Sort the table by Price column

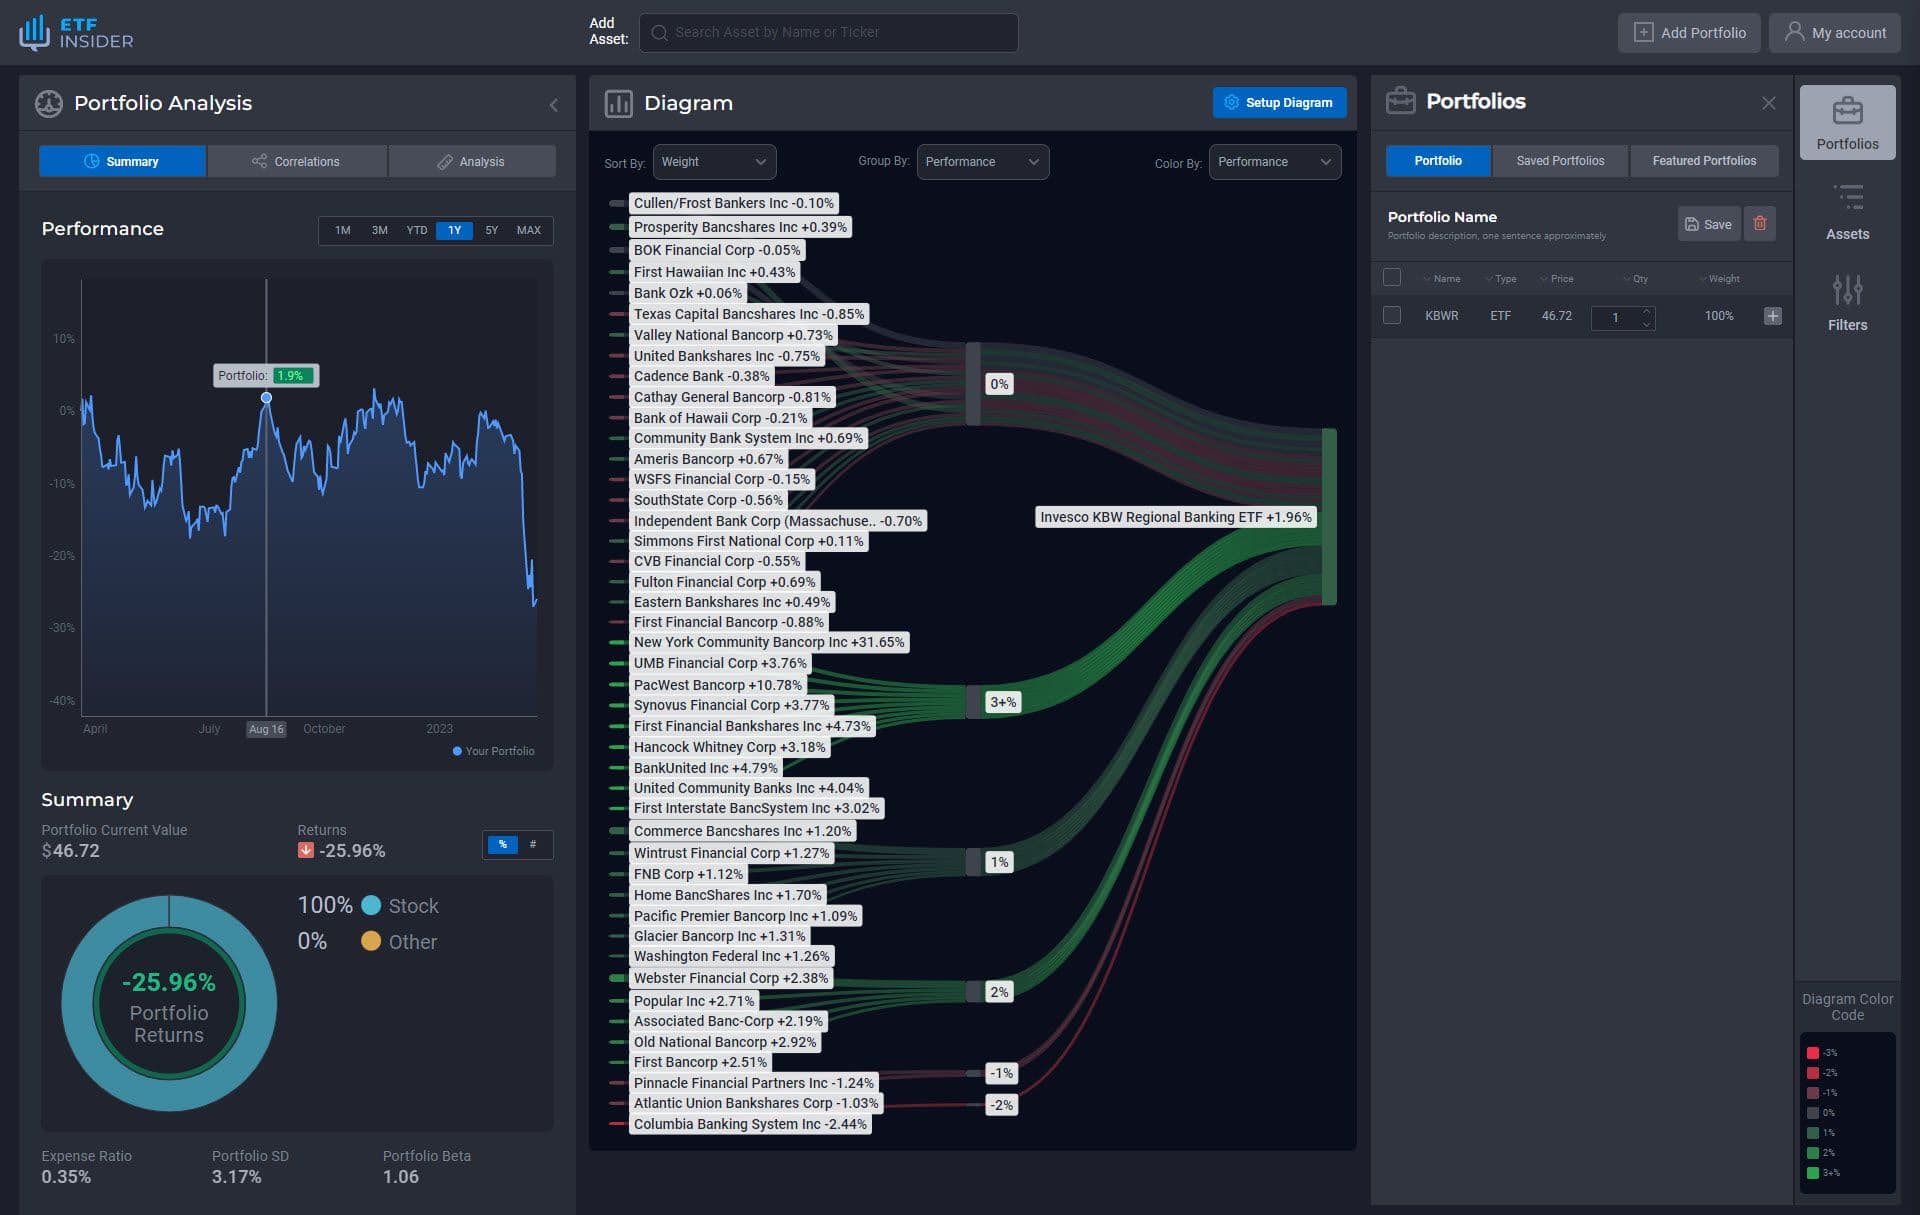1556,279
